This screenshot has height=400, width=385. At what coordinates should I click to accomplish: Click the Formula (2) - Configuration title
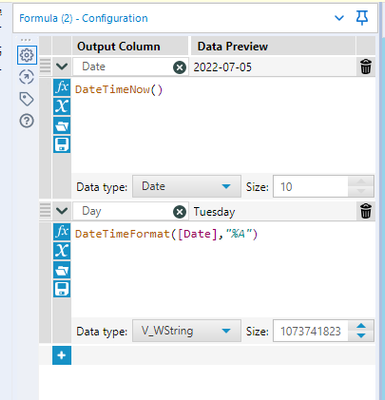pyautogui.click(x=83, y=18)
